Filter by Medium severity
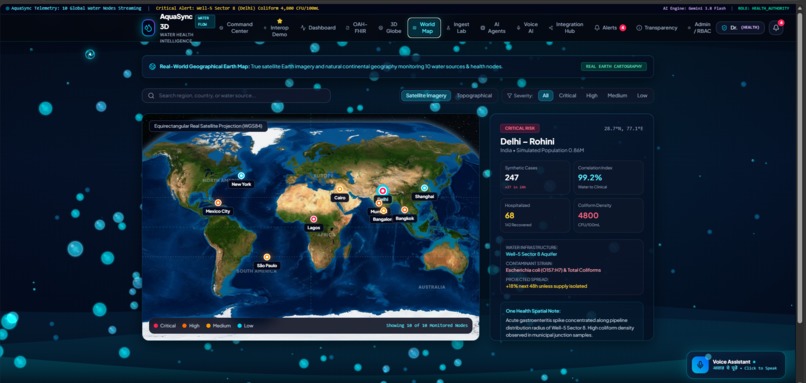The width and height of the screenshot is (806, 383). [617, 96]
